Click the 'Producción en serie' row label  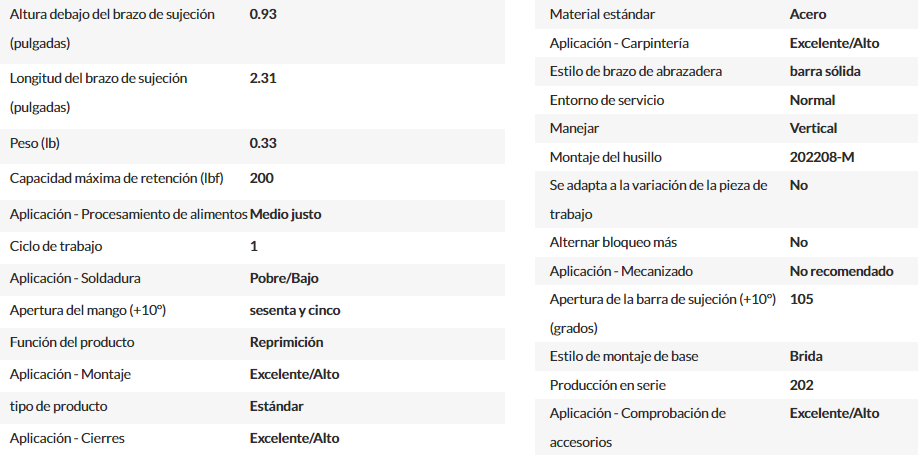[x=608, y=385]
